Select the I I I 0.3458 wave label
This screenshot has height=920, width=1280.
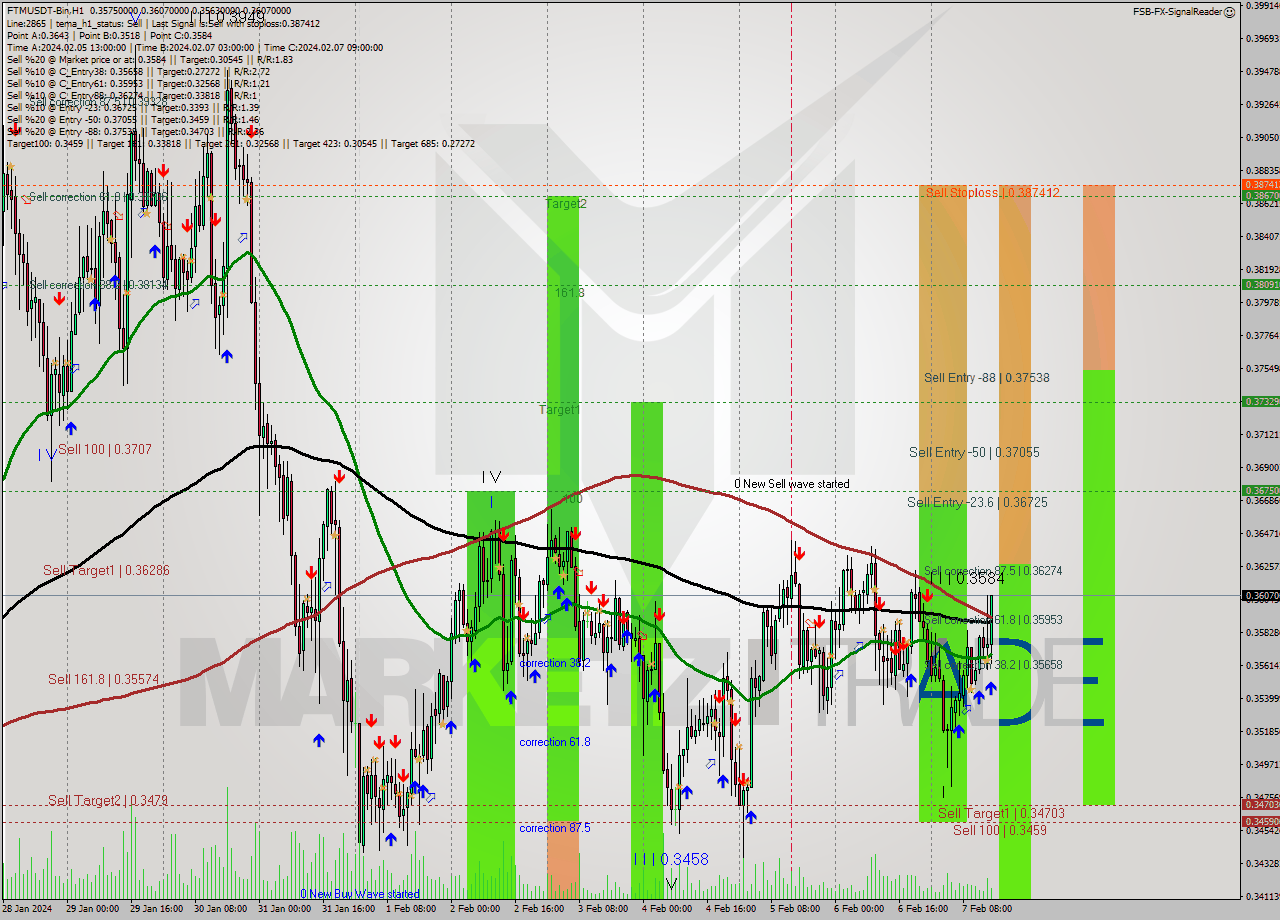pyautogui.click(x=671, y=860)
